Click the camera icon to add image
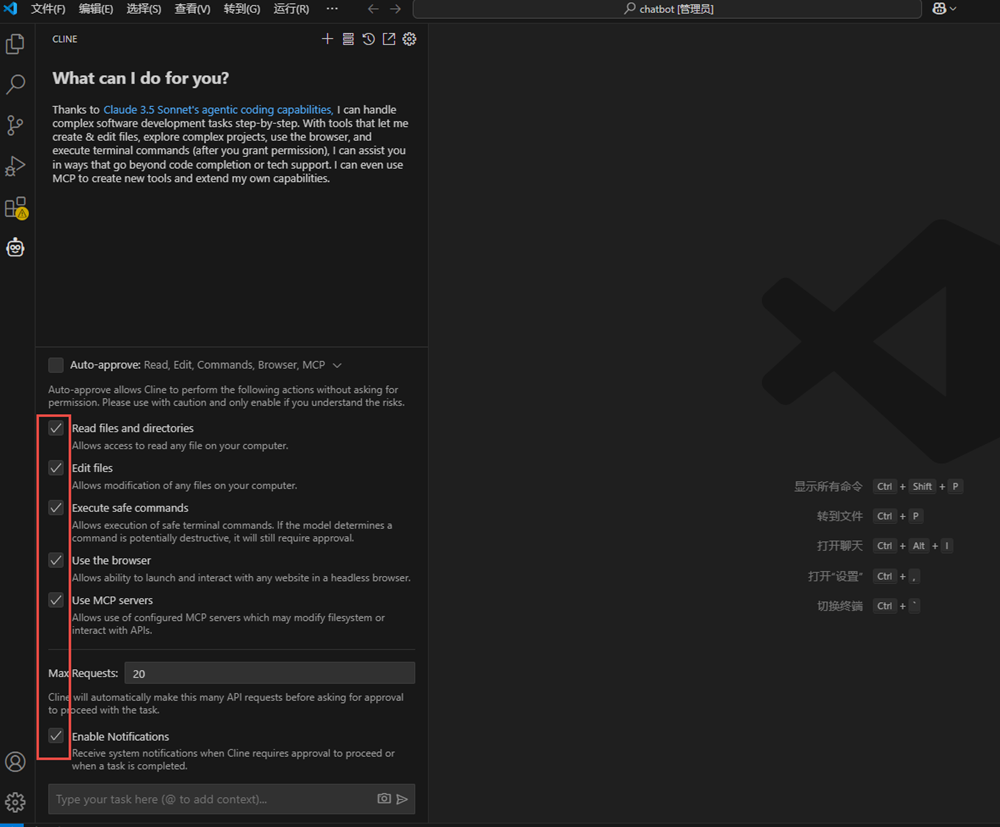The image size is (1000, 827). click(384, 798)
